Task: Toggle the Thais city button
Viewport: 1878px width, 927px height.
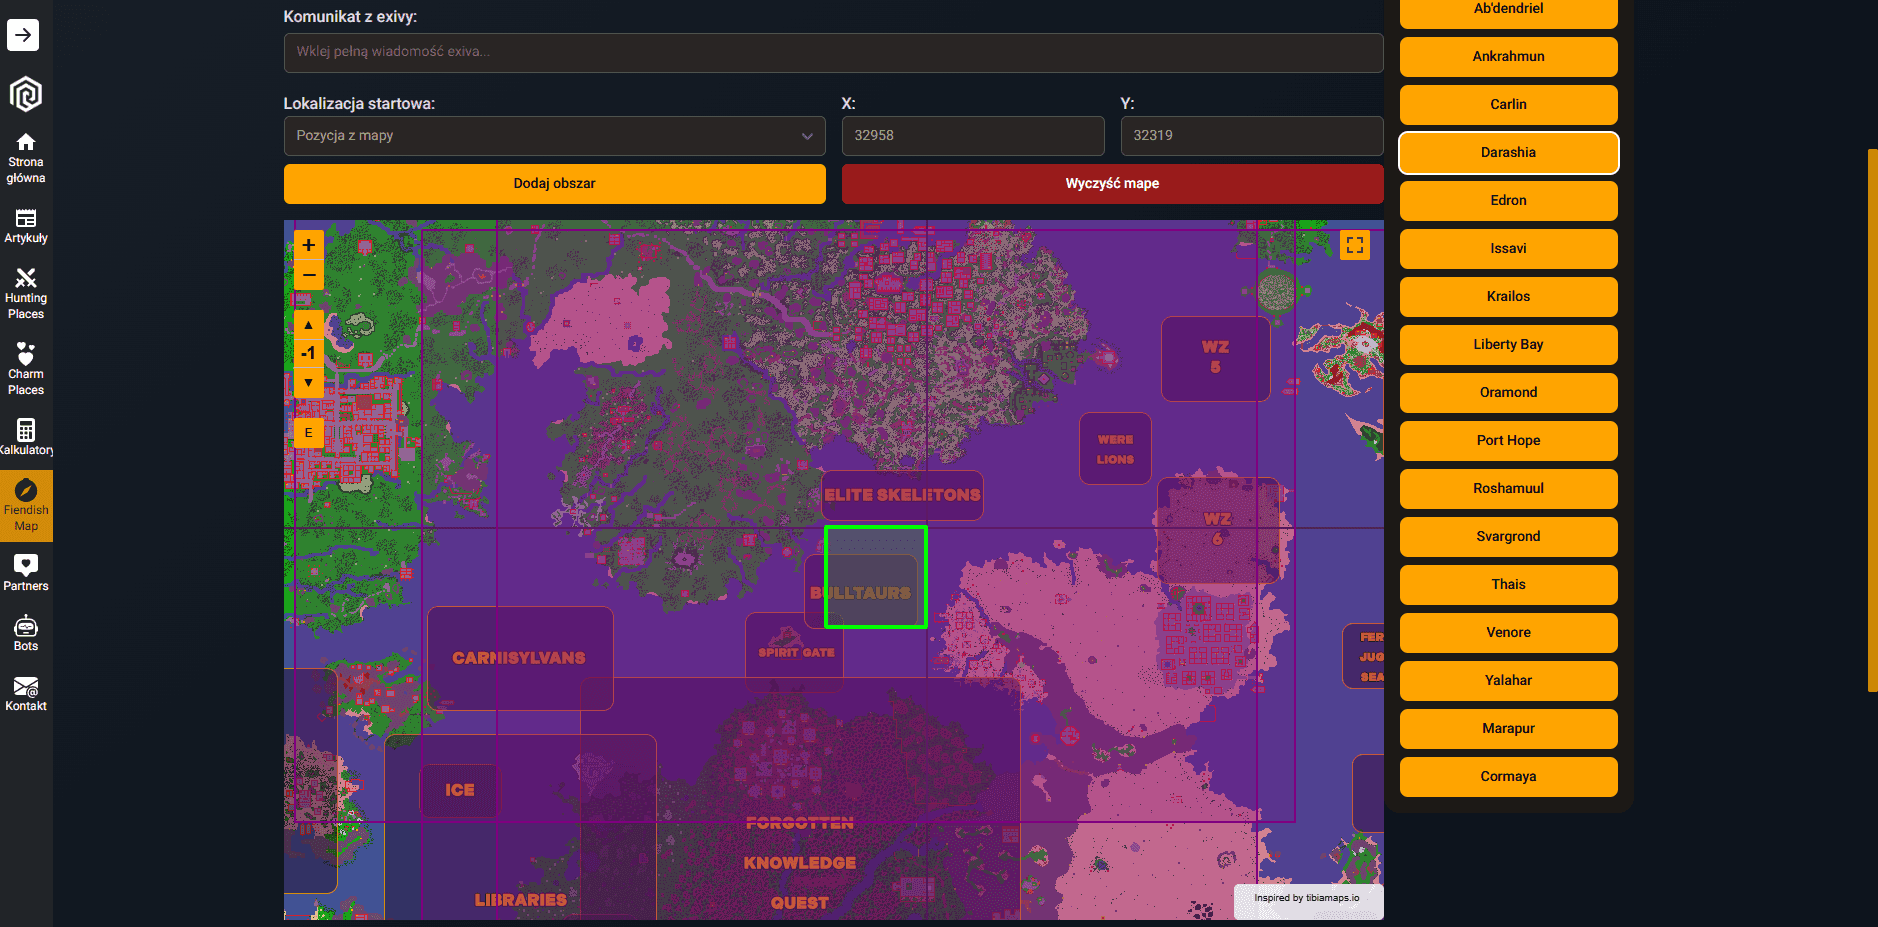Action: 1508,584
